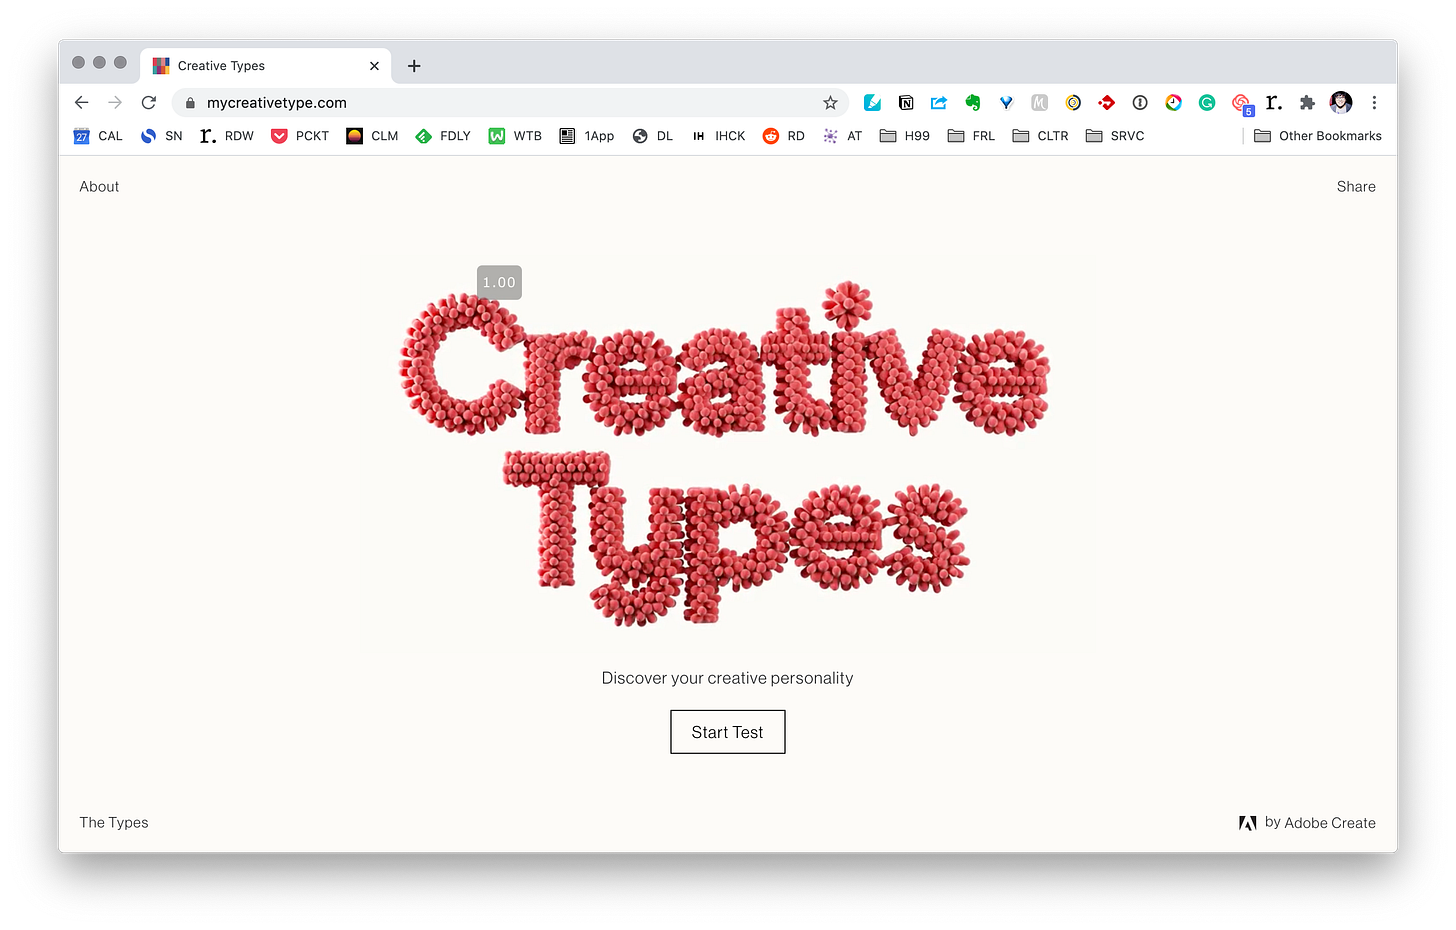The width and height of the screenshot is (1456, 930).
Task: Open the 1App bookmark
Action: [x=587, y=136]
